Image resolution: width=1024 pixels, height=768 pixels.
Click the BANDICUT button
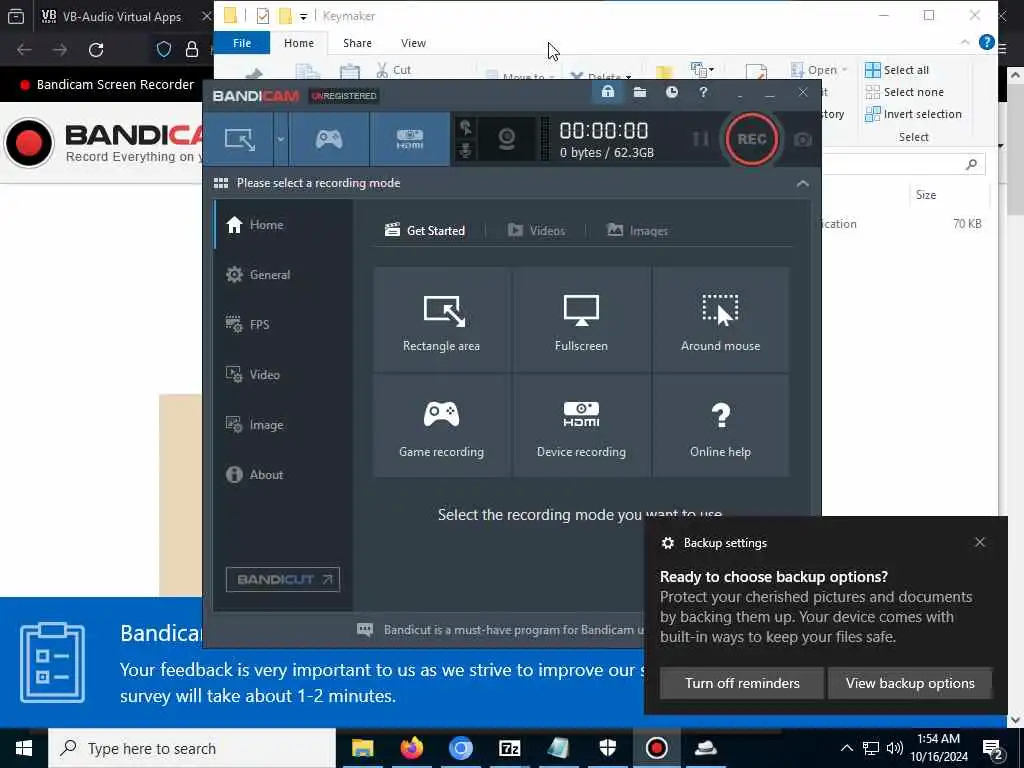coord(283,579)
